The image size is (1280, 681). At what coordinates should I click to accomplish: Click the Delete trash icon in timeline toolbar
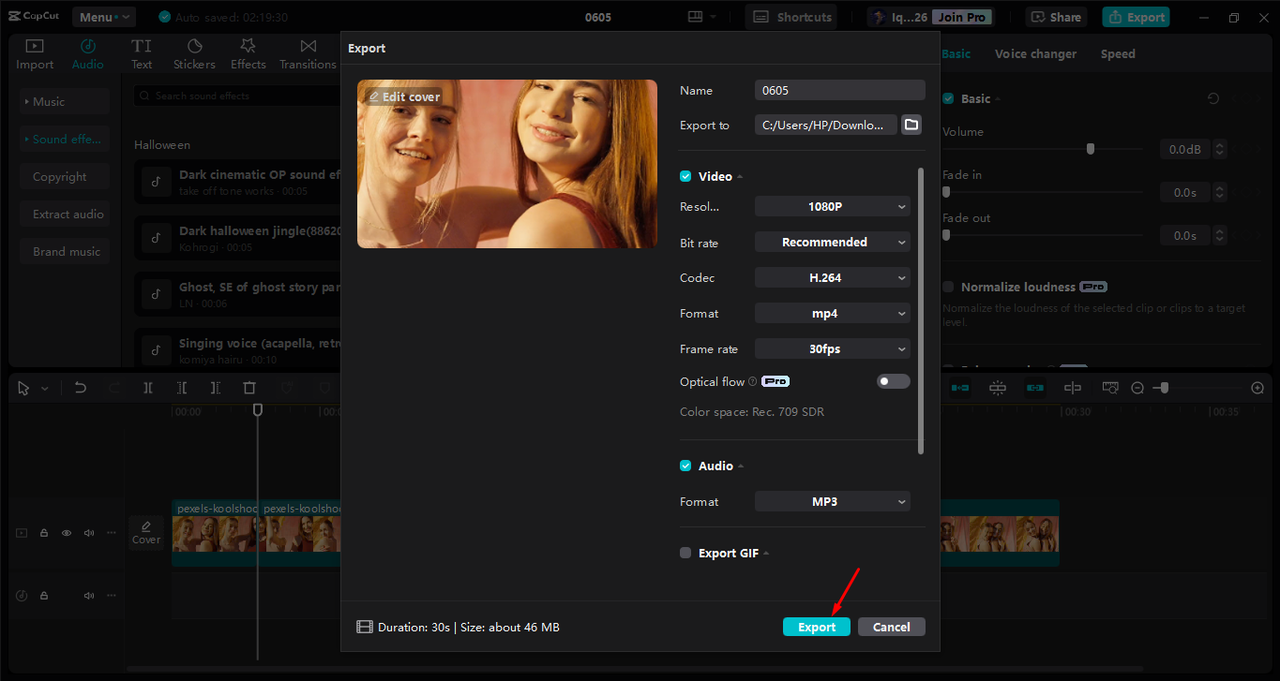click(250, 388)
